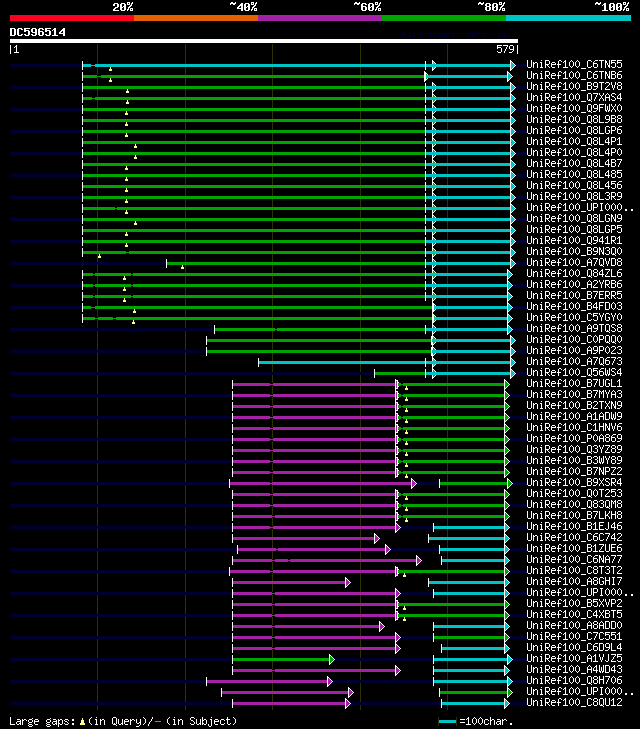
Task: Select the UniRef100_Q8LGN9 label
Action: 574,219
